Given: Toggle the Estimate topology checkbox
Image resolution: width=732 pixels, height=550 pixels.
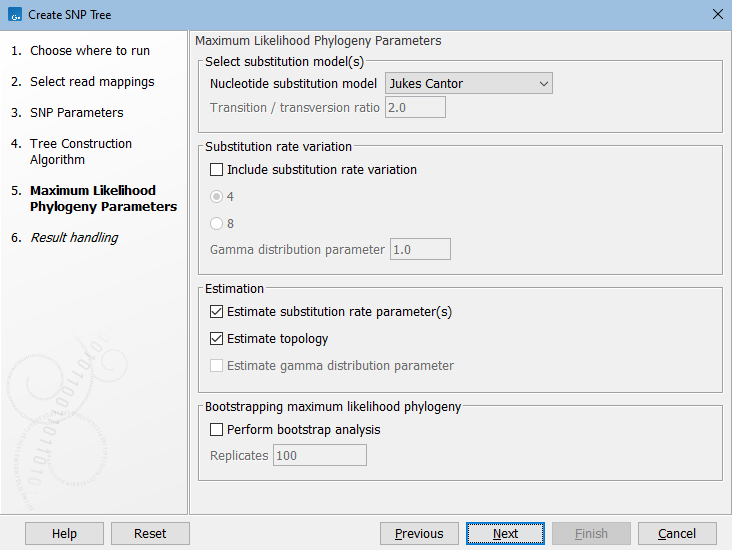Looking at the screenshot, I should [x=217, y=339].
